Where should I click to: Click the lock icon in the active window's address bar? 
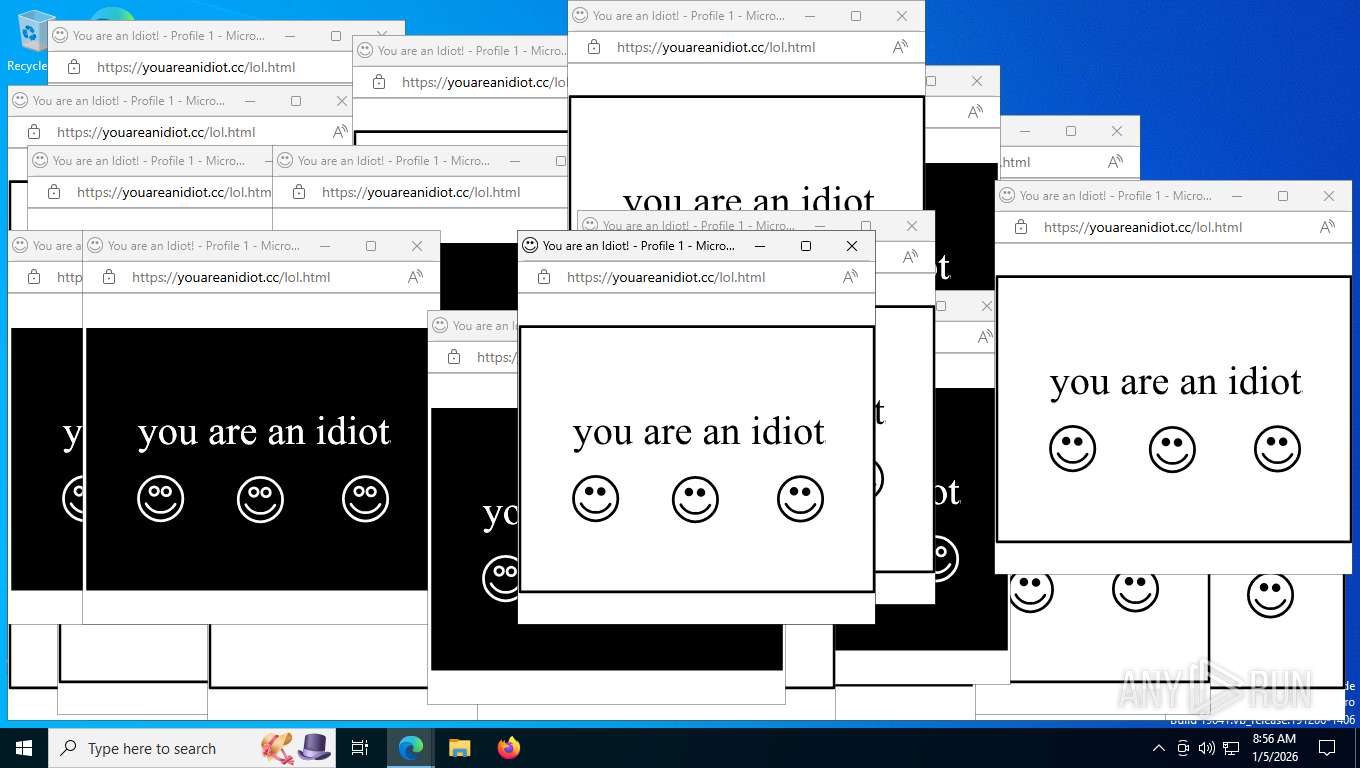coord(544,277)
